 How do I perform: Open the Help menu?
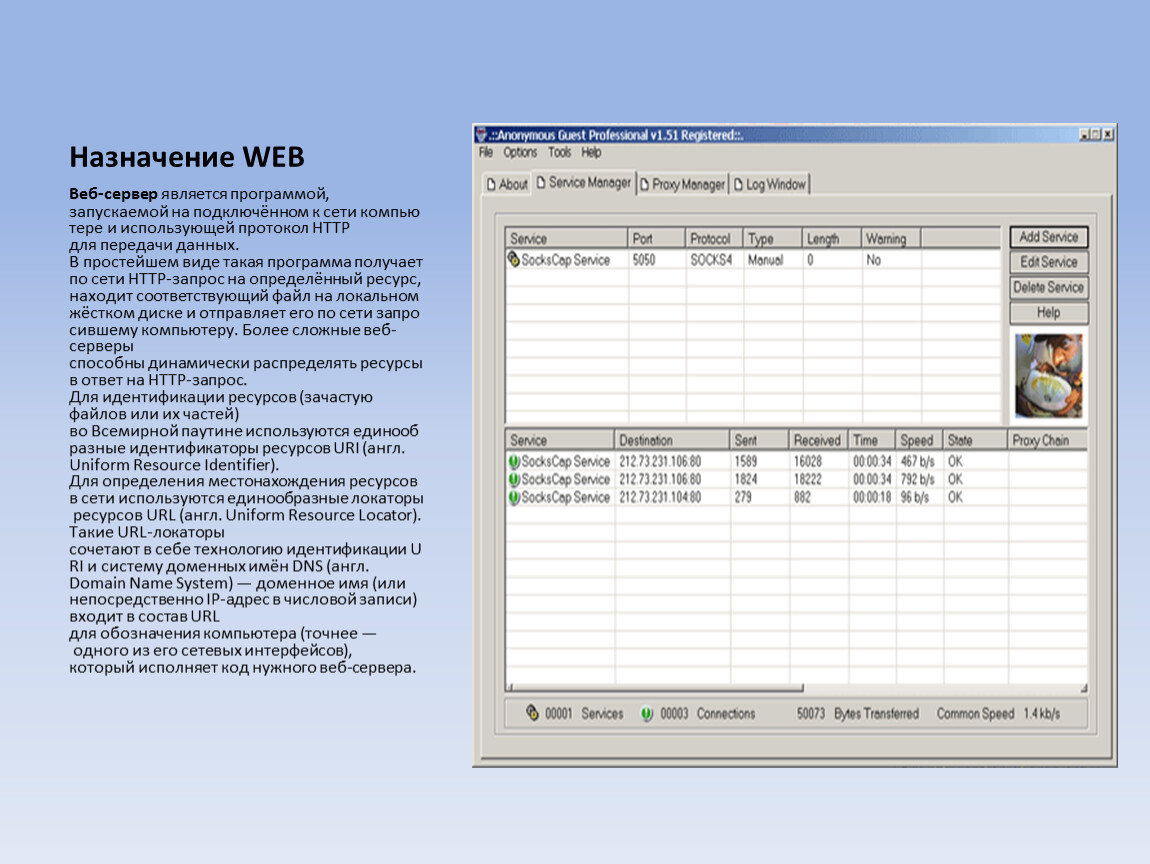click(591, 153)
